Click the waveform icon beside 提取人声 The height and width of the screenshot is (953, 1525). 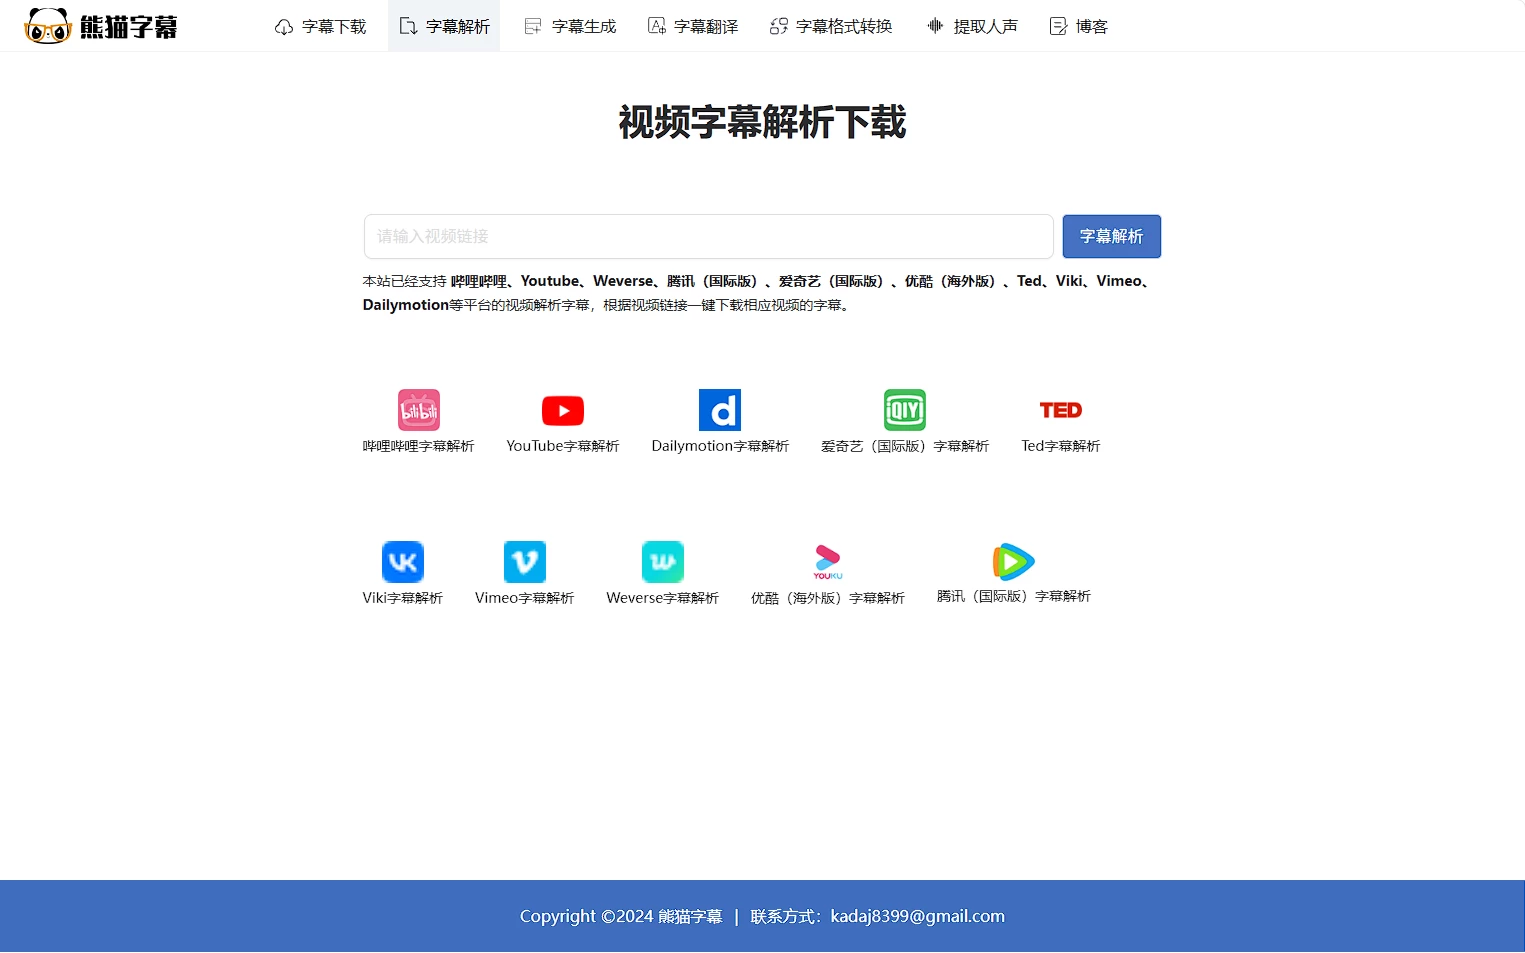[935, 27]
